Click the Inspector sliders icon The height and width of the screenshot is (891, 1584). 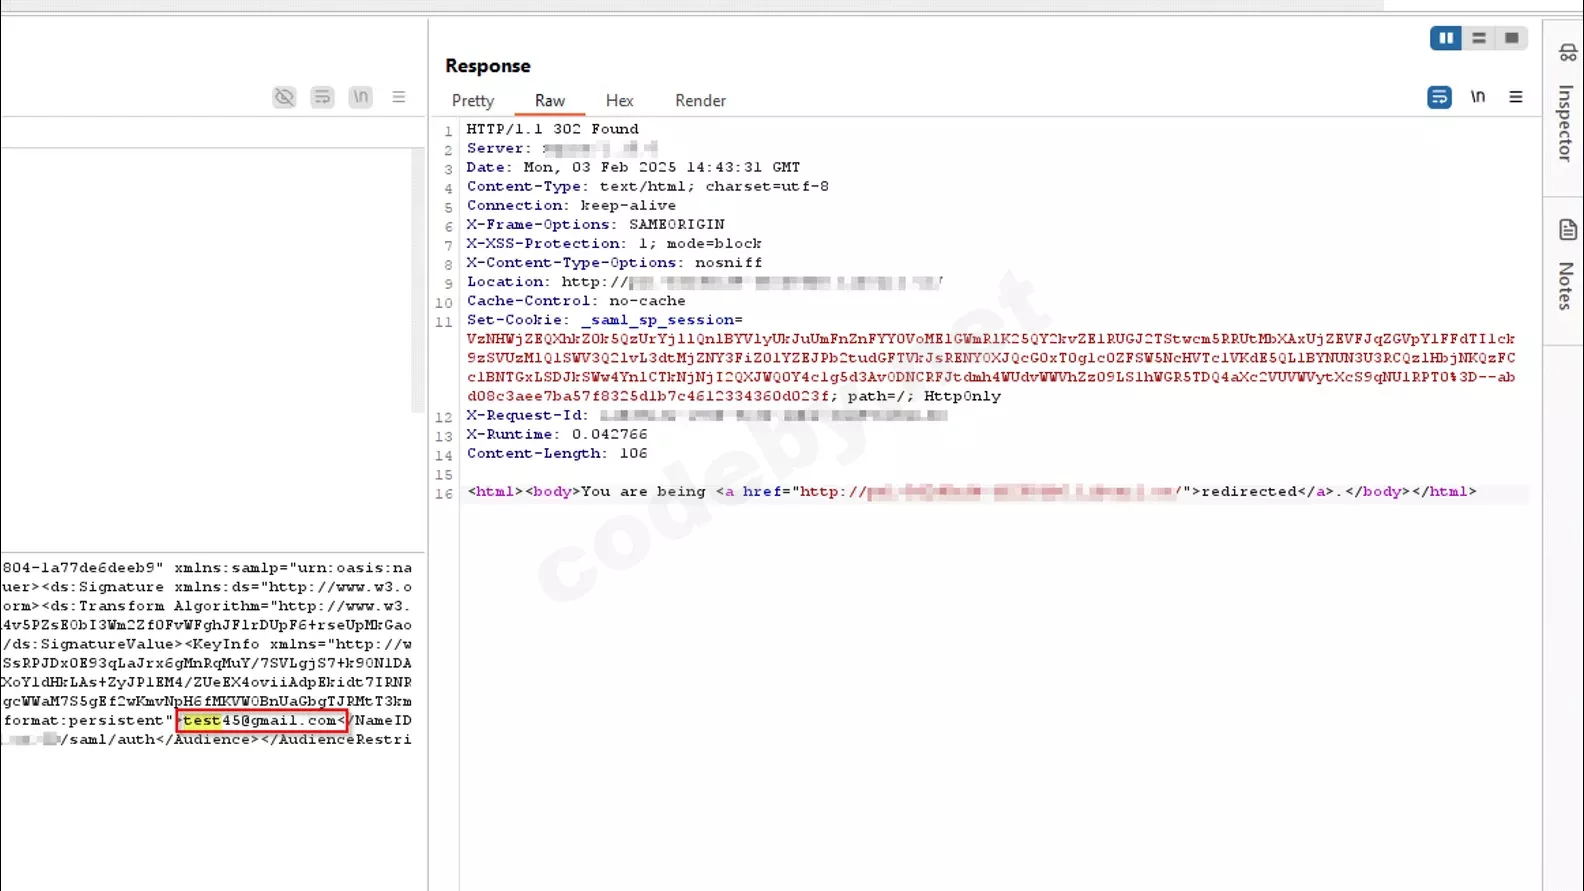coord(1567,52)
